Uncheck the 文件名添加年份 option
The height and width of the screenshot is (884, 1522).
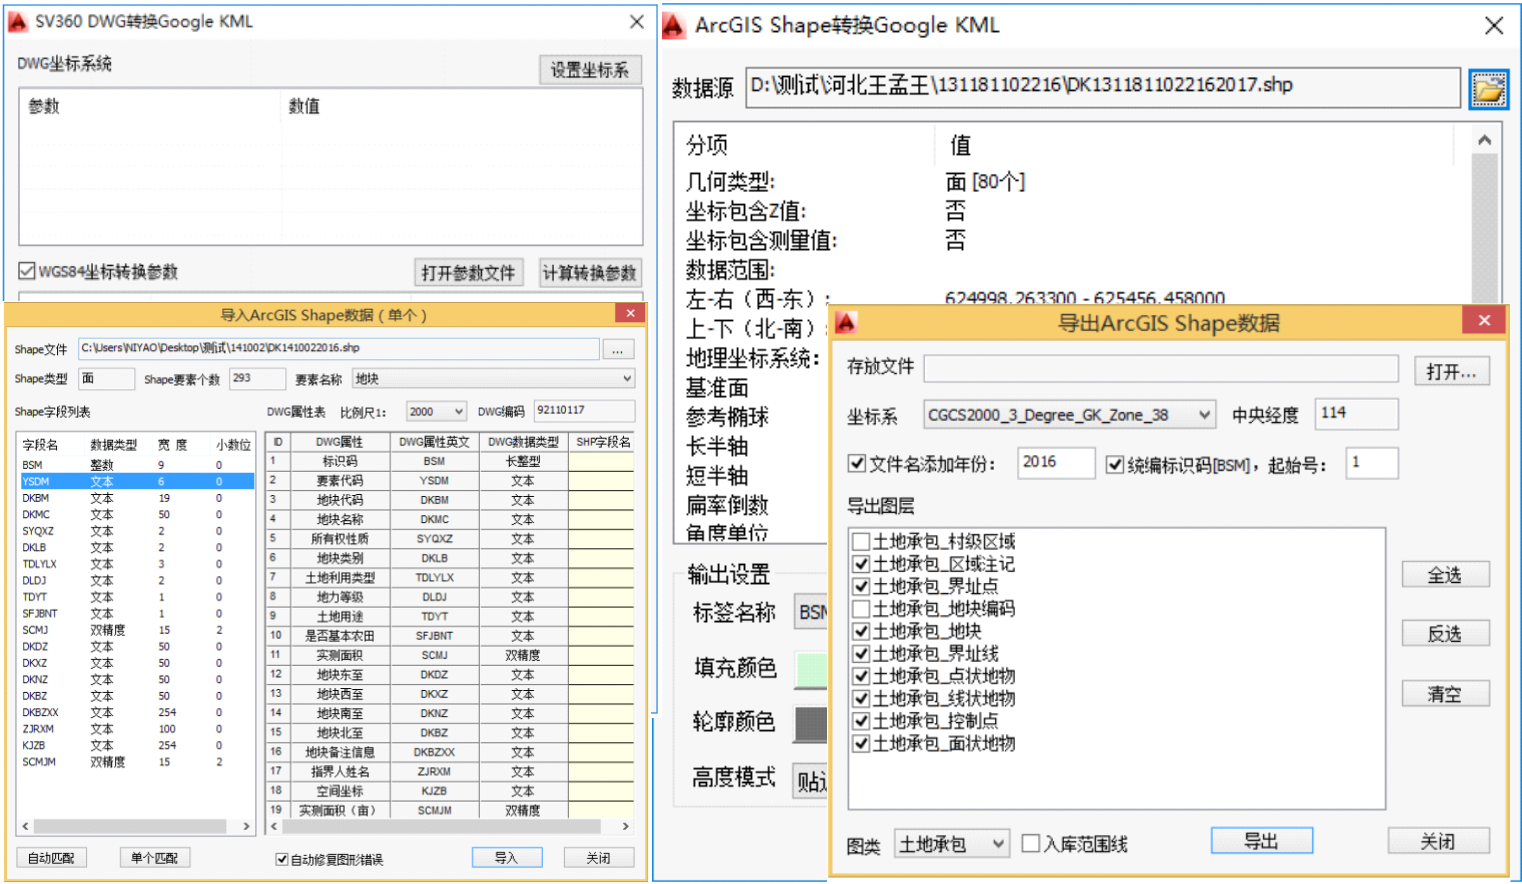pos(856,463)
